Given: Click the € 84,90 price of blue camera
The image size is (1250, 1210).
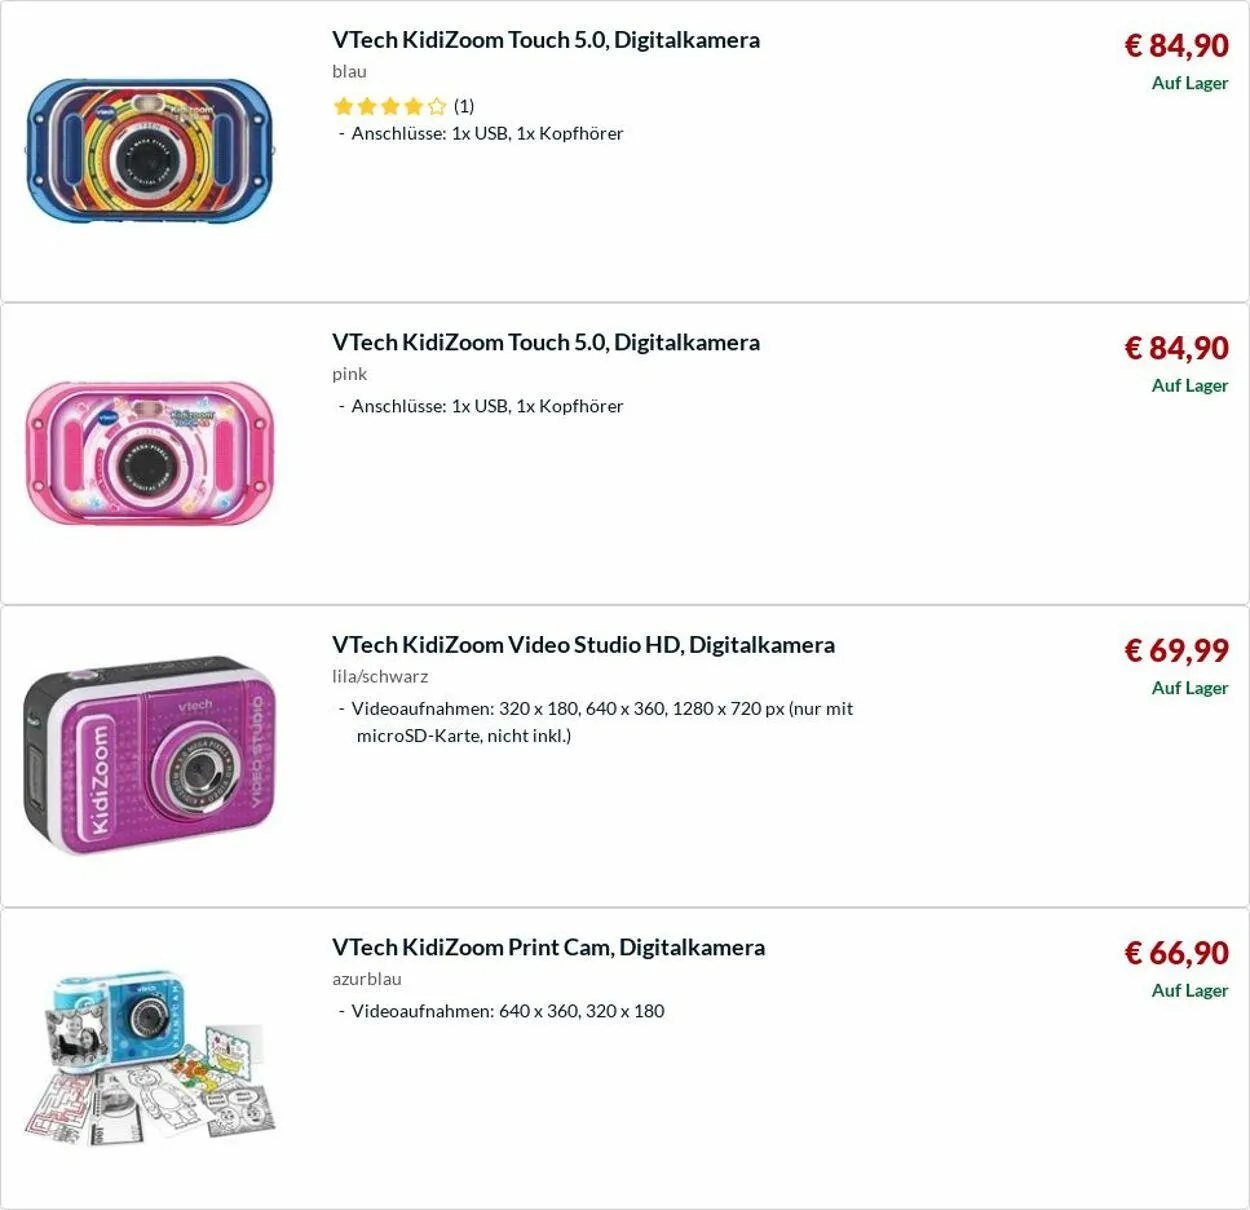Looking at the screenshot, I should 1176,45.
